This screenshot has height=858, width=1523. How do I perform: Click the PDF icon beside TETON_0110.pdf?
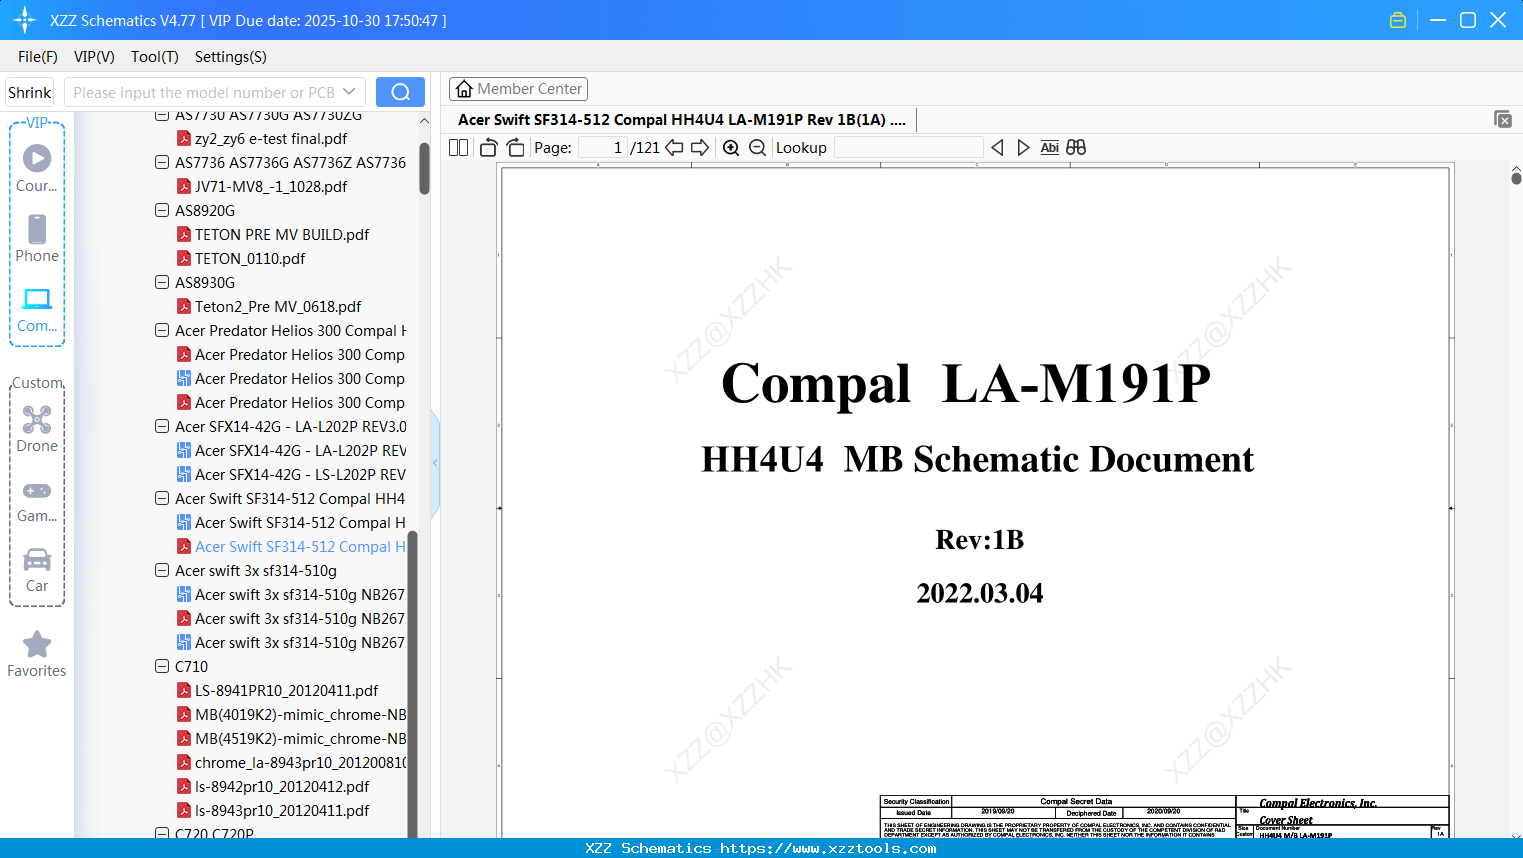184,258
